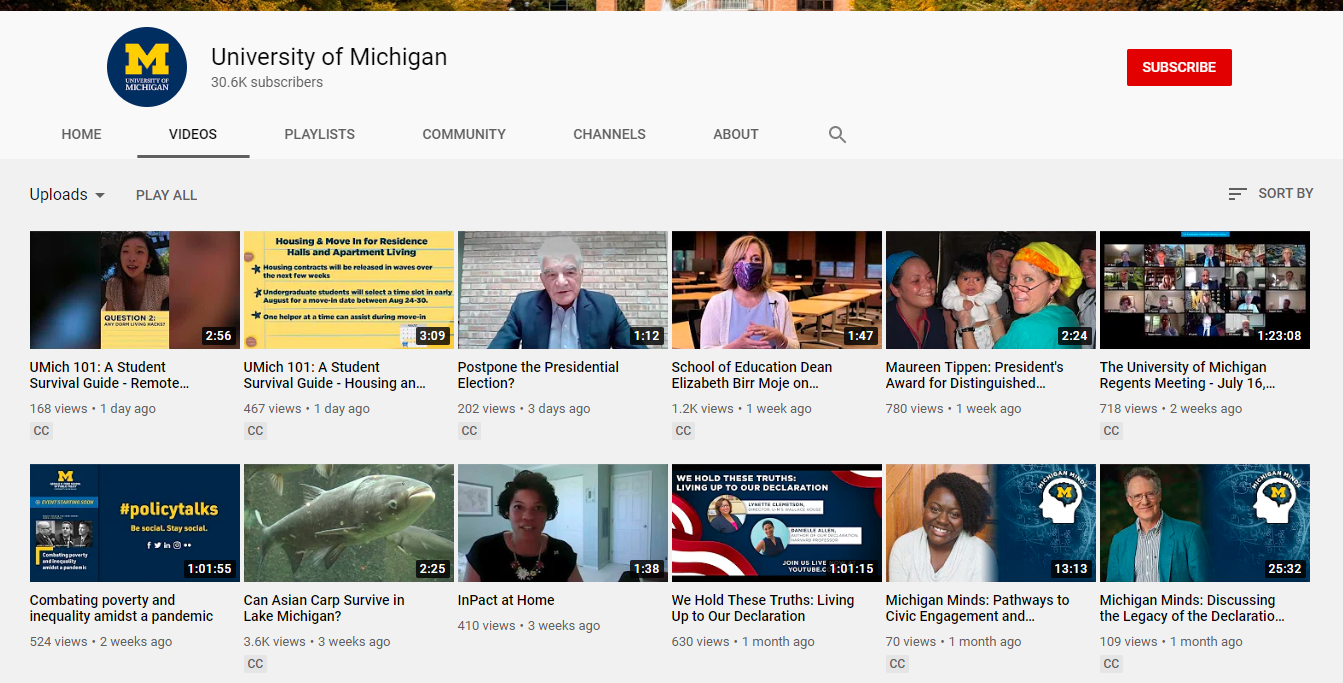Open Can Asian Carp Survive title
This screenshot has height=683, width=1343.
tap(324, 608)
